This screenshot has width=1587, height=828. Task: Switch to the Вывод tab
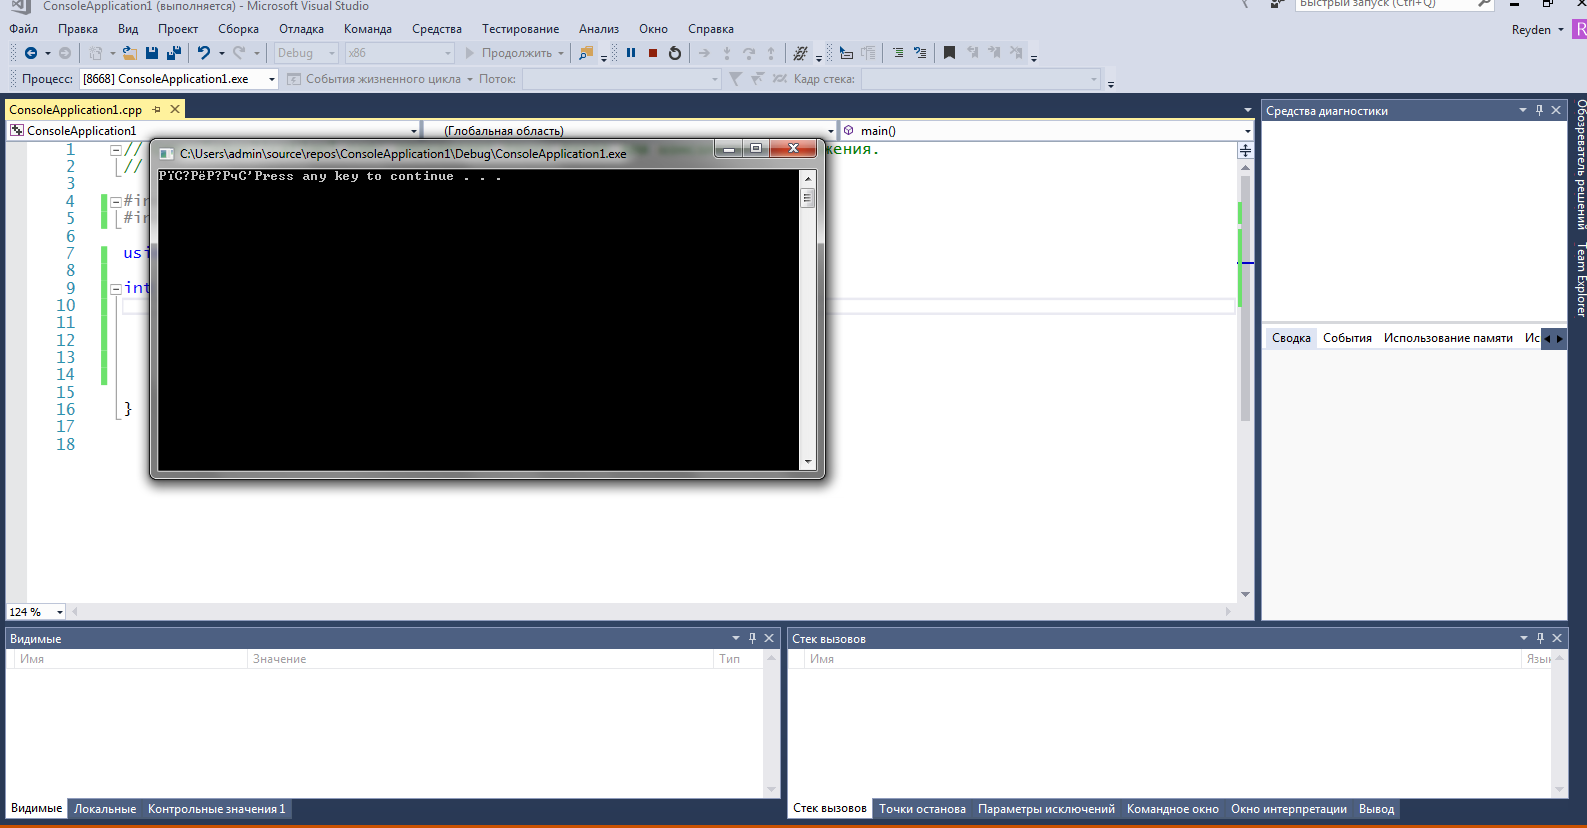tap(1376, 809)
